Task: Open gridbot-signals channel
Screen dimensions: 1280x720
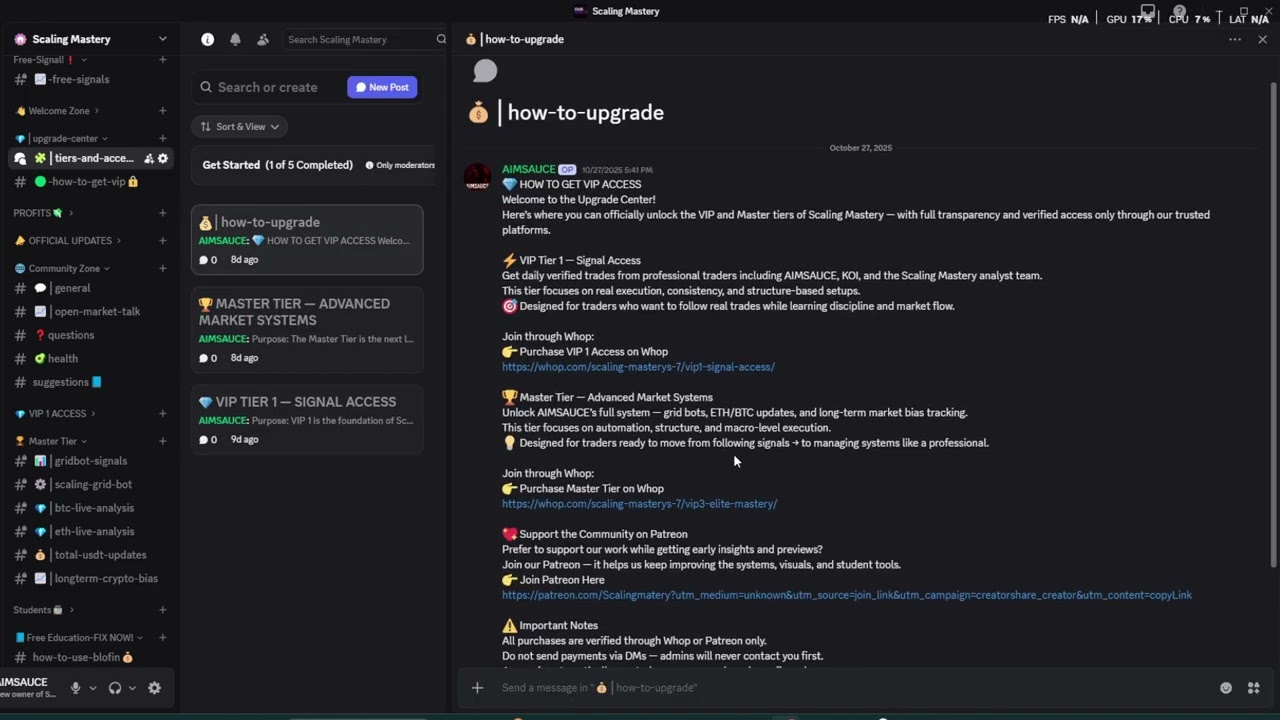Action: click(90, 461)
